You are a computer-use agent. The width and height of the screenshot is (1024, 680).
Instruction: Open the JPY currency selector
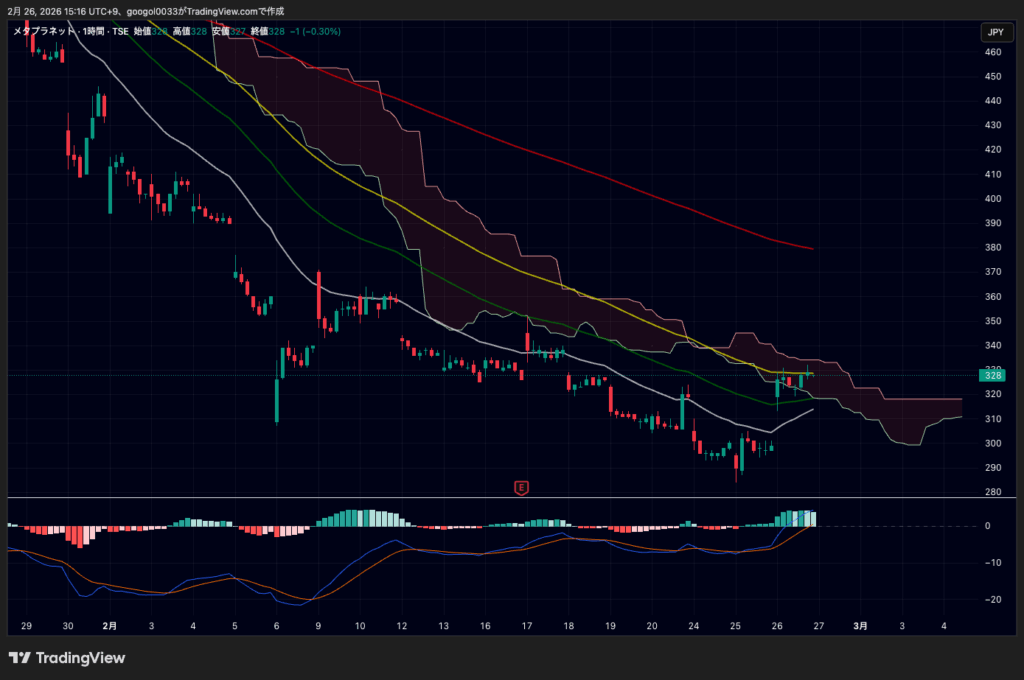click(x=994, y=33)
